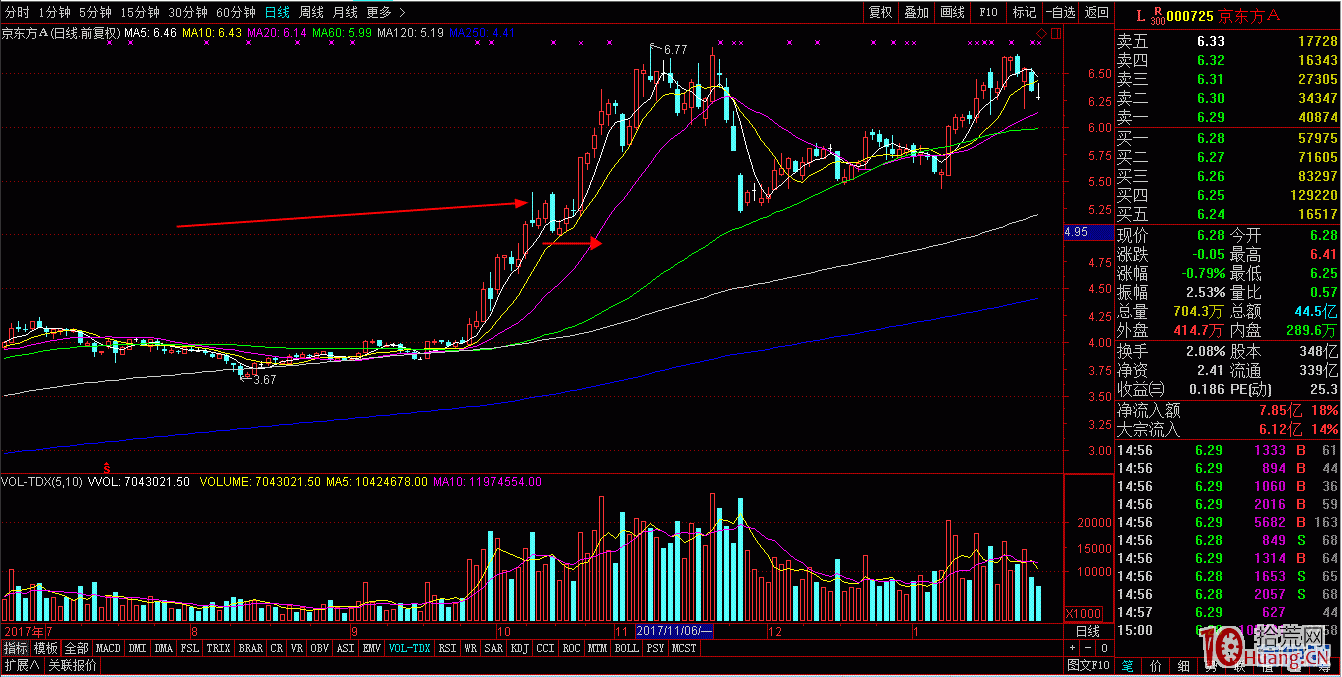Apply the WR indicator
Image resolution: width=1342 pixels, height=677 pixels.
point(471,648)
